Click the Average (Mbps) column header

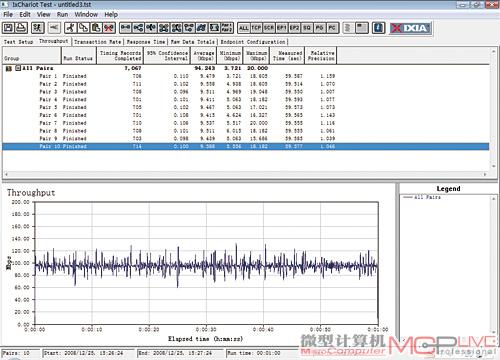(204, 55)
